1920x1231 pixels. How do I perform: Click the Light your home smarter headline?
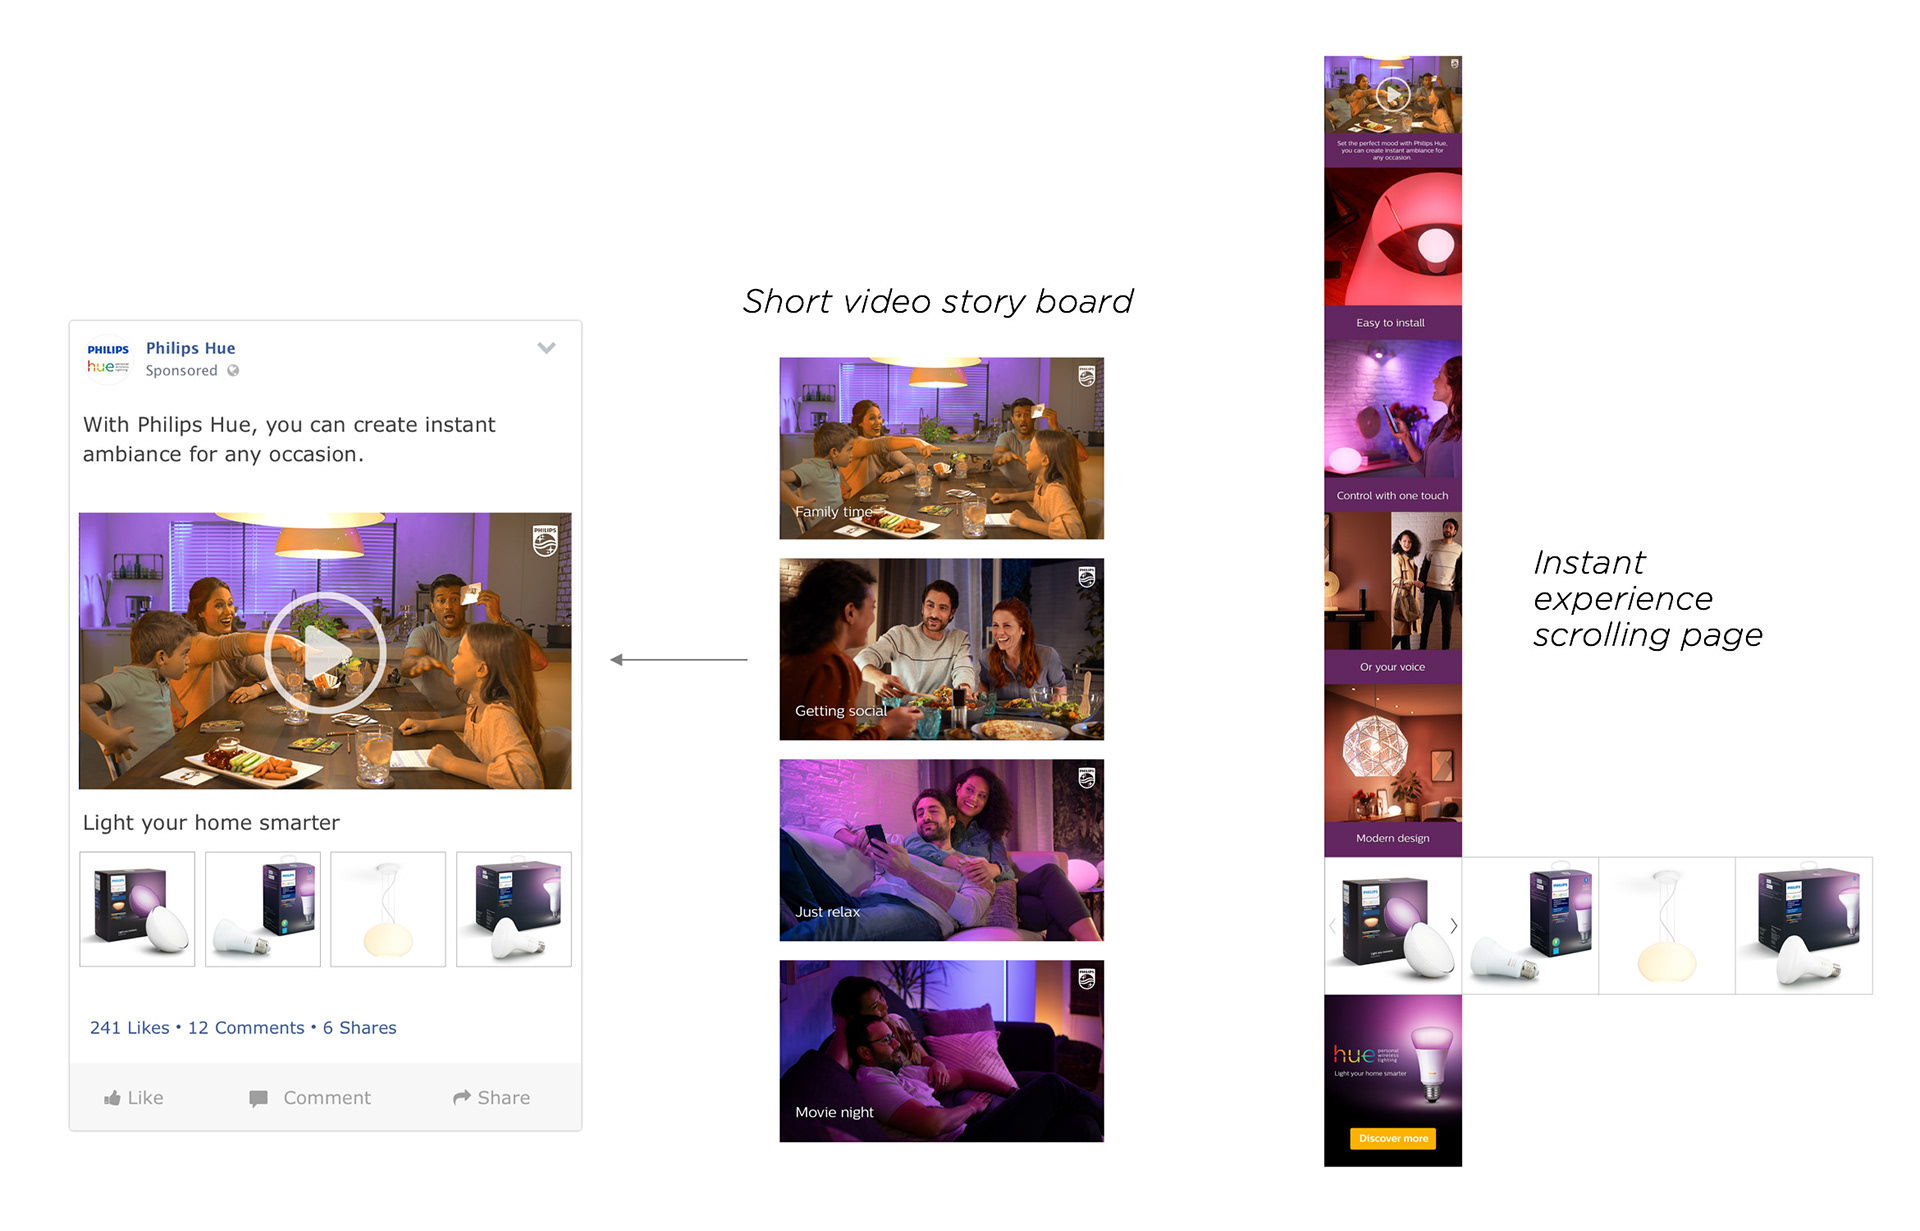coord(211,823)
